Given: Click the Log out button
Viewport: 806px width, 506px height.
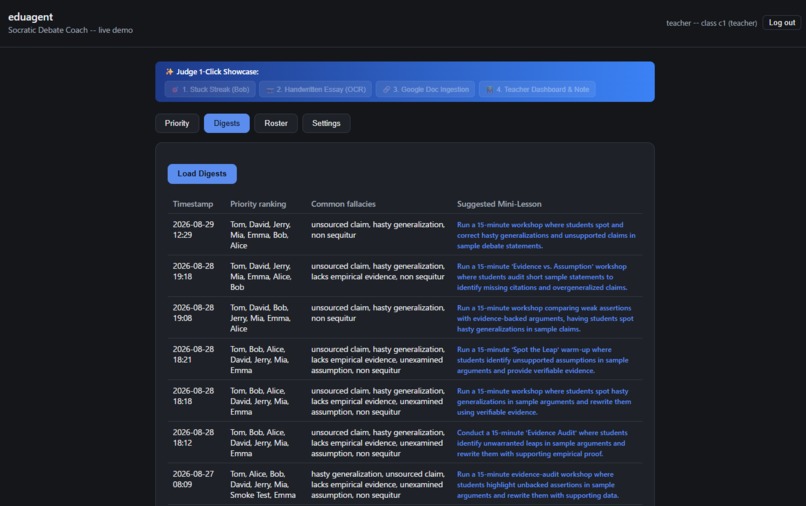Looking at the screenshot, I should (x=782, y=23).
